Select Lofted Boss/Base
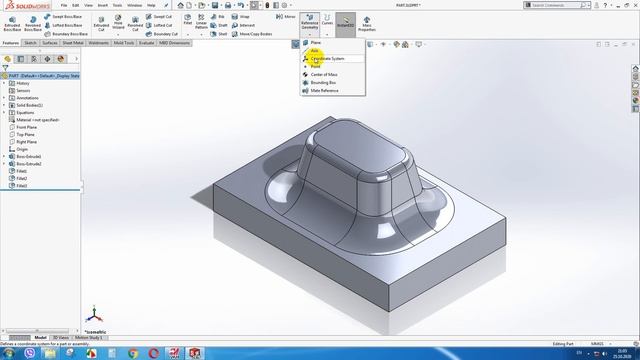Image resolution: width=640 pixels, height=360 pixels. (x=63, y=25)
